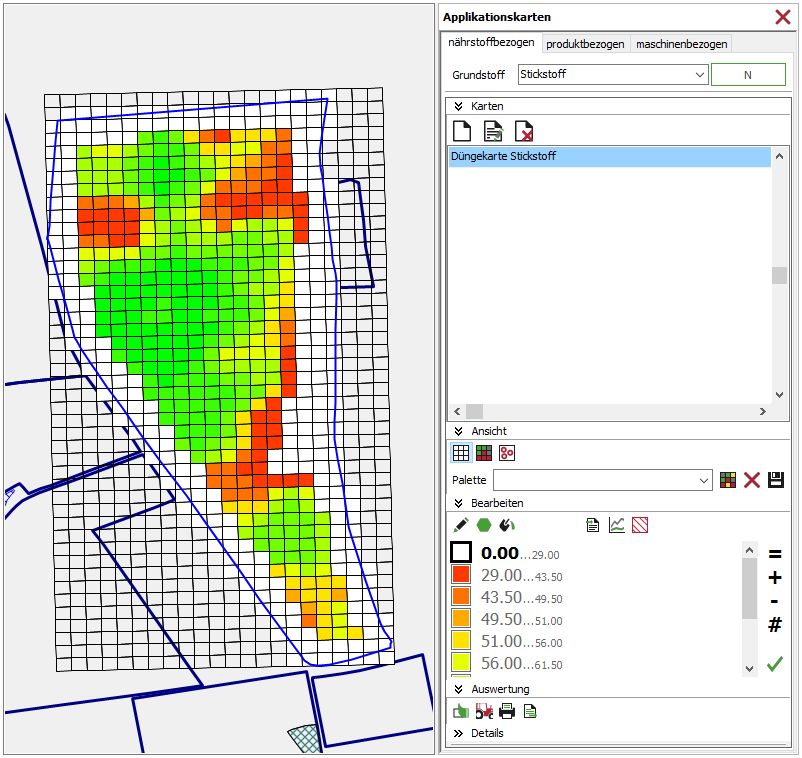Click the green checkmark apply button
Viewport: 802px width, 758px height.
coord(774,663)
